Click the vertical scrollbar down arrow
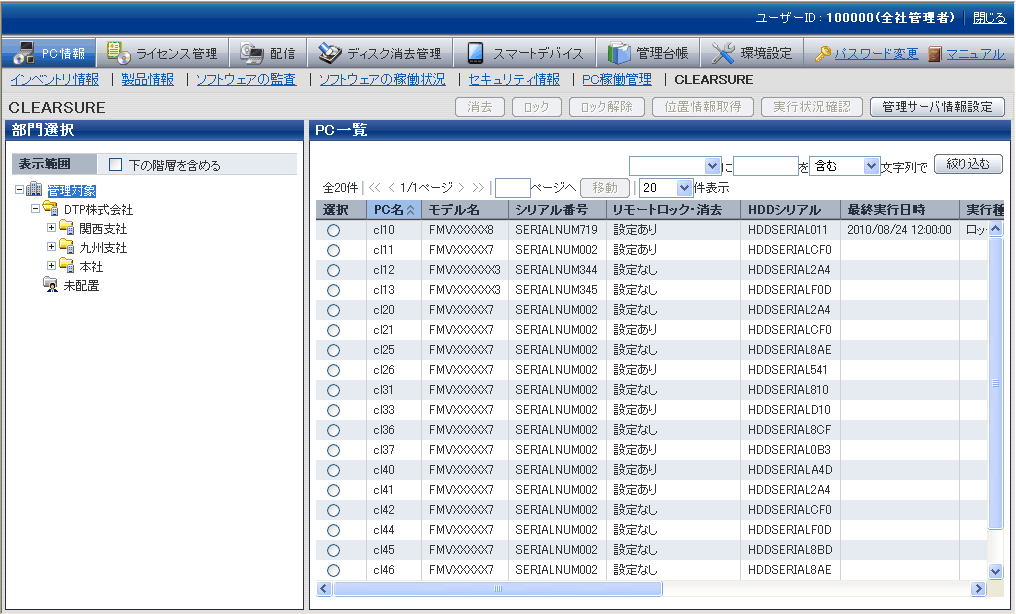 pyautogui.click(x=996, y=571)
